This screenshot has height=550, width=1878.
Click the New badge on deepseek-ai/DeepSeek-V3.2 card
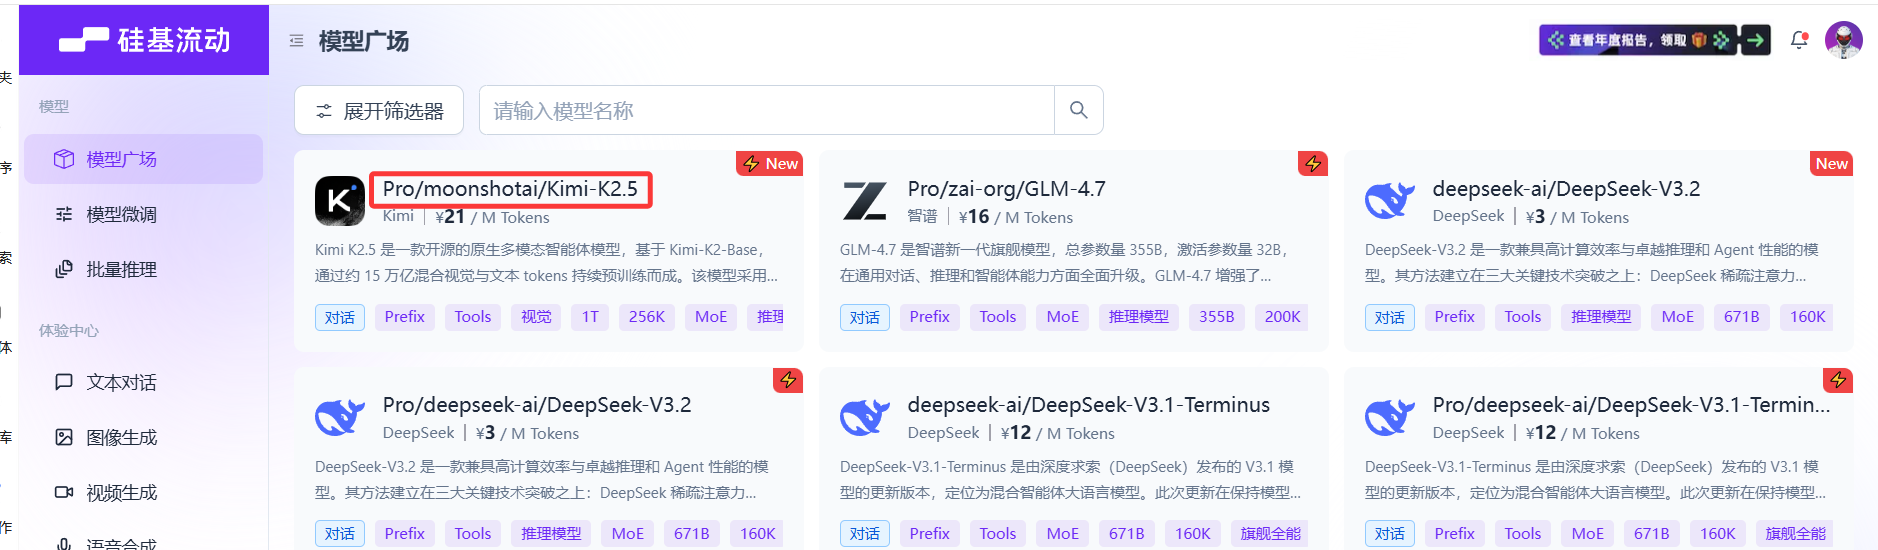[1831, 163]
